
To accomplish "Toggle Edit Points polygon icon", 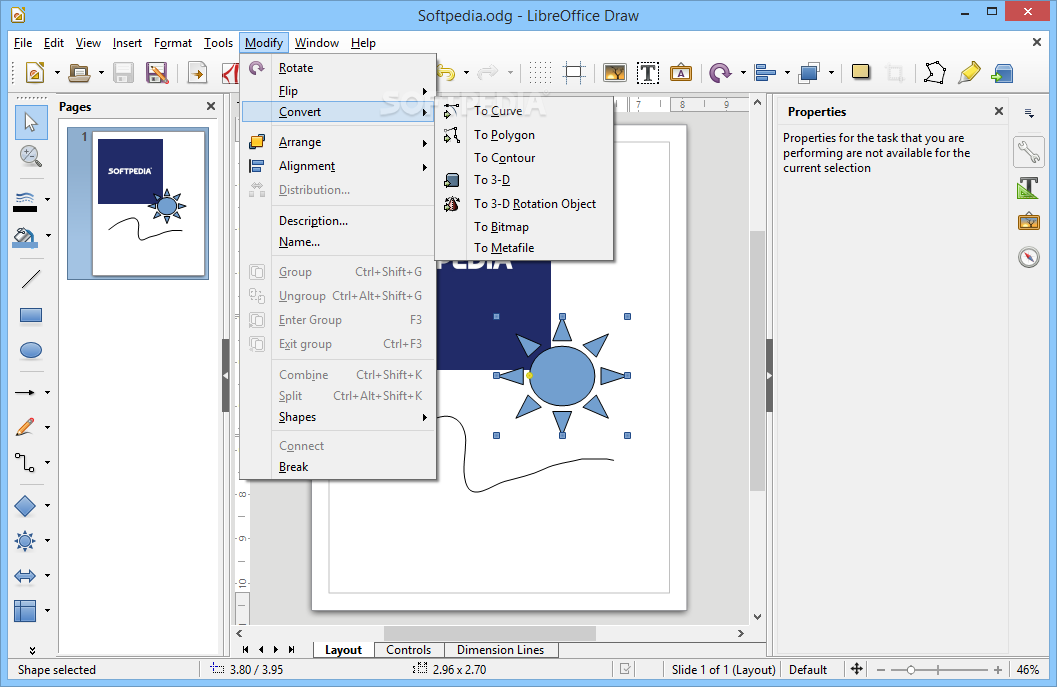I will point(935,72).
